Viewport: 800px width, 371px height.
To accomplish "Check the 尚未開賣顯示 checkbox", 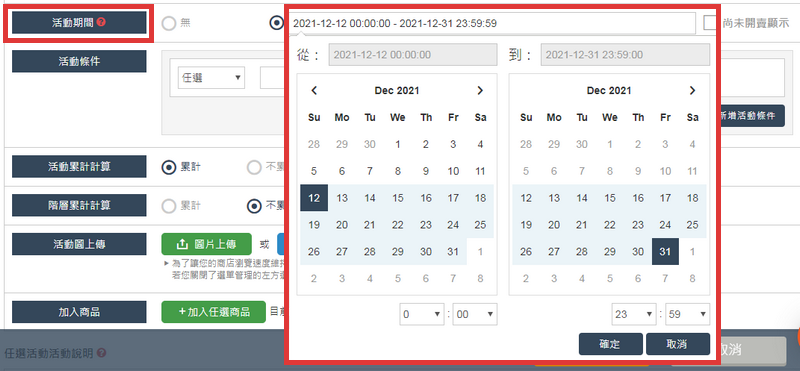I will pyautogui.click(x=710, y=23).
